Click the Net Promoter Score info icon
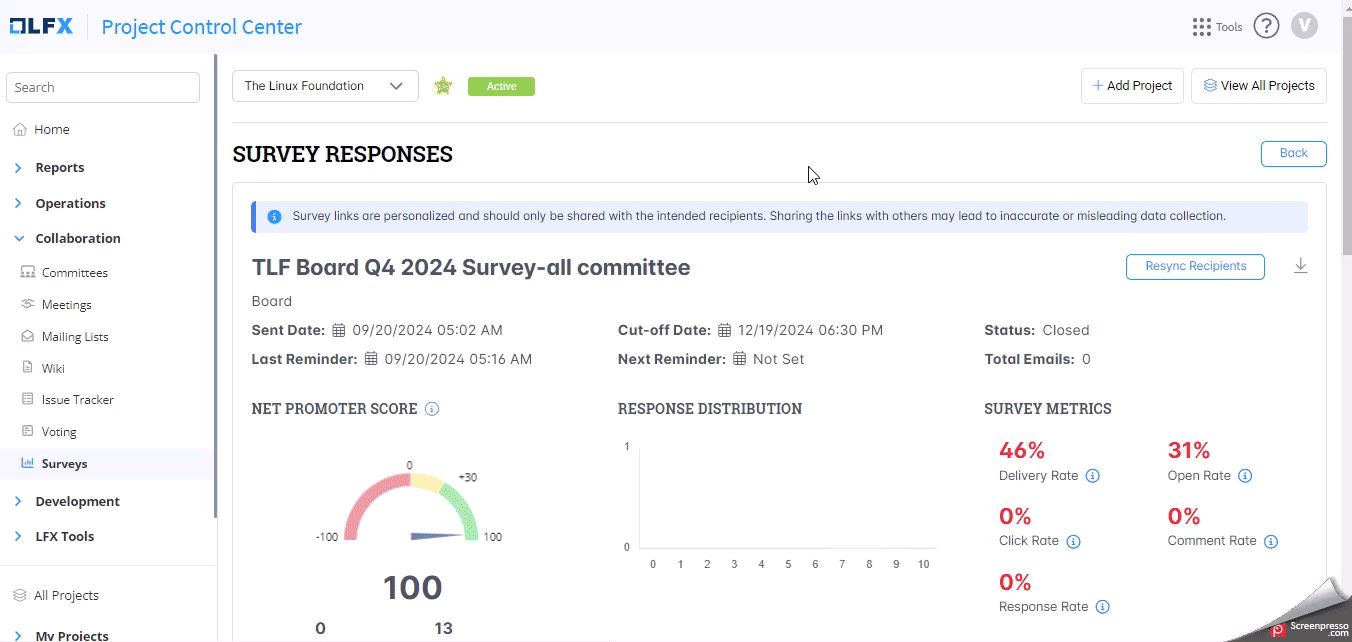 (432, 409)
